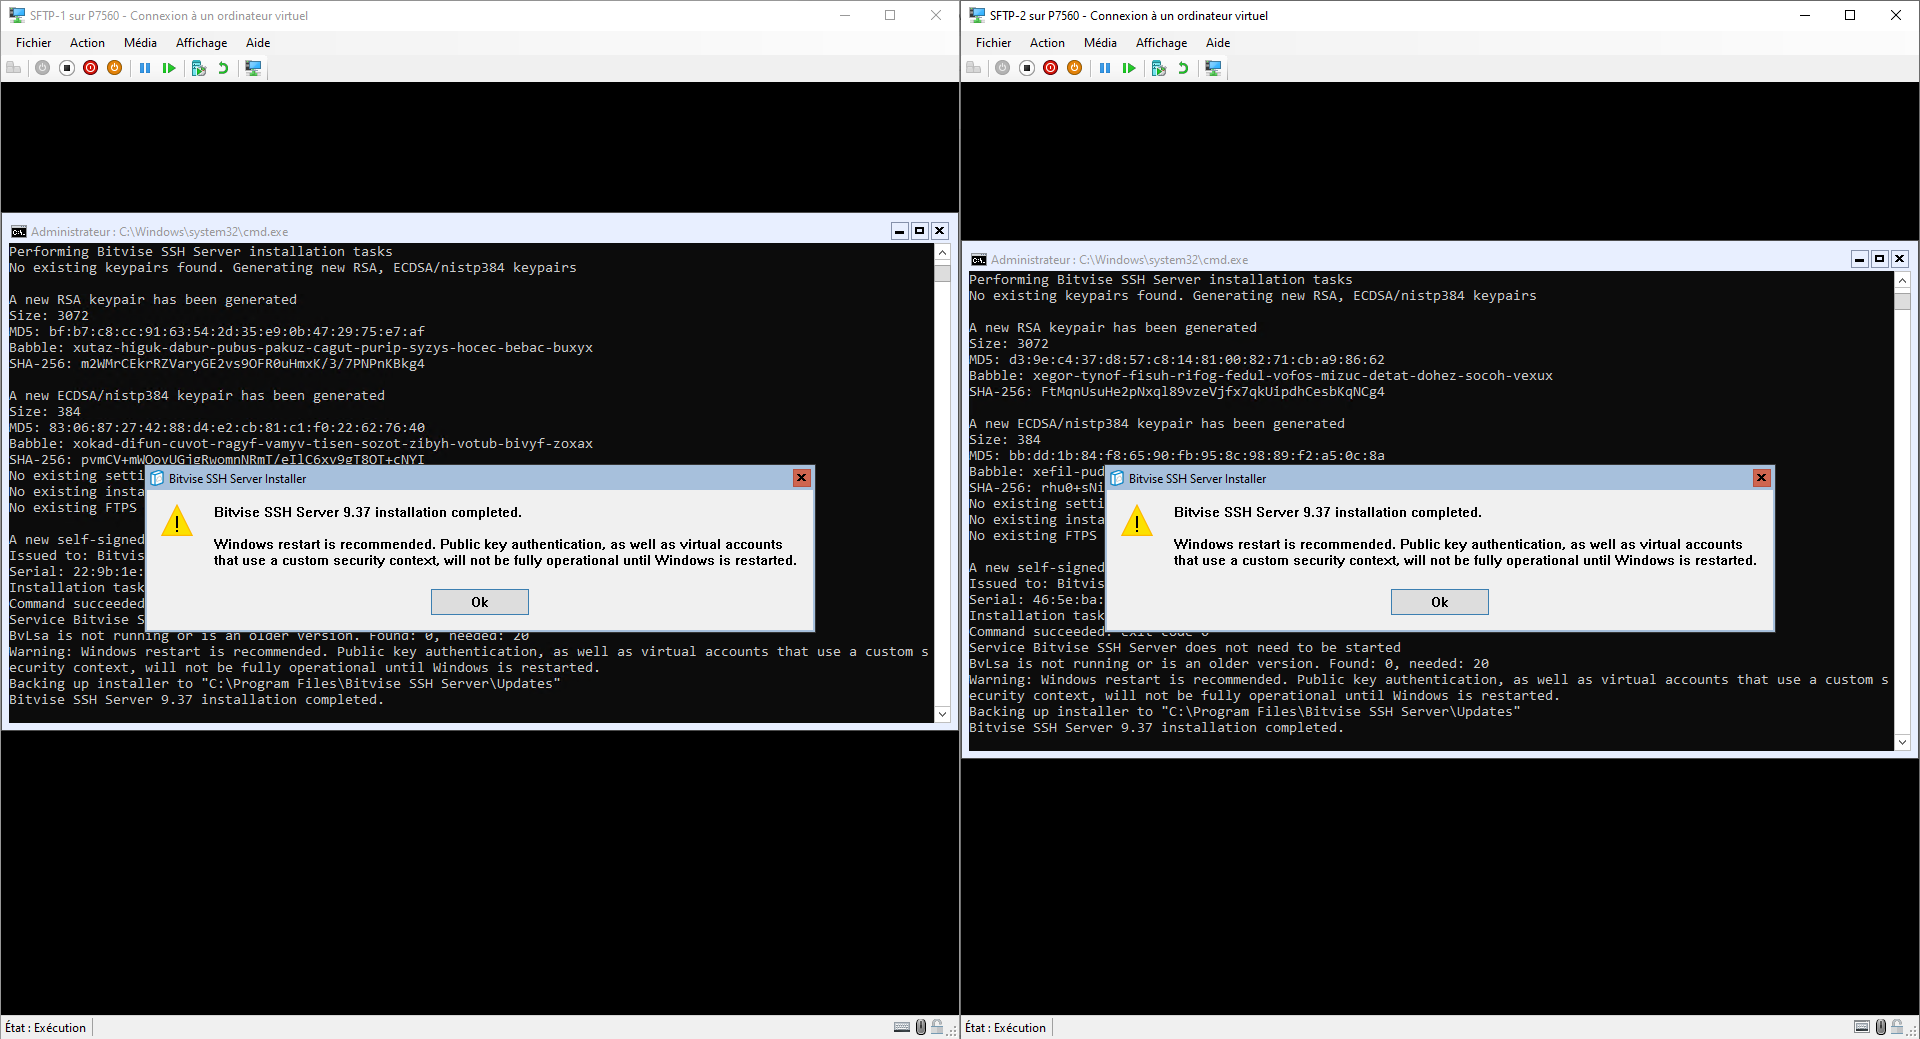Click scroll-up arrow of SFTP-2 cmd scrollbar
The image size is (1920, 1039).
[1902, 280]
